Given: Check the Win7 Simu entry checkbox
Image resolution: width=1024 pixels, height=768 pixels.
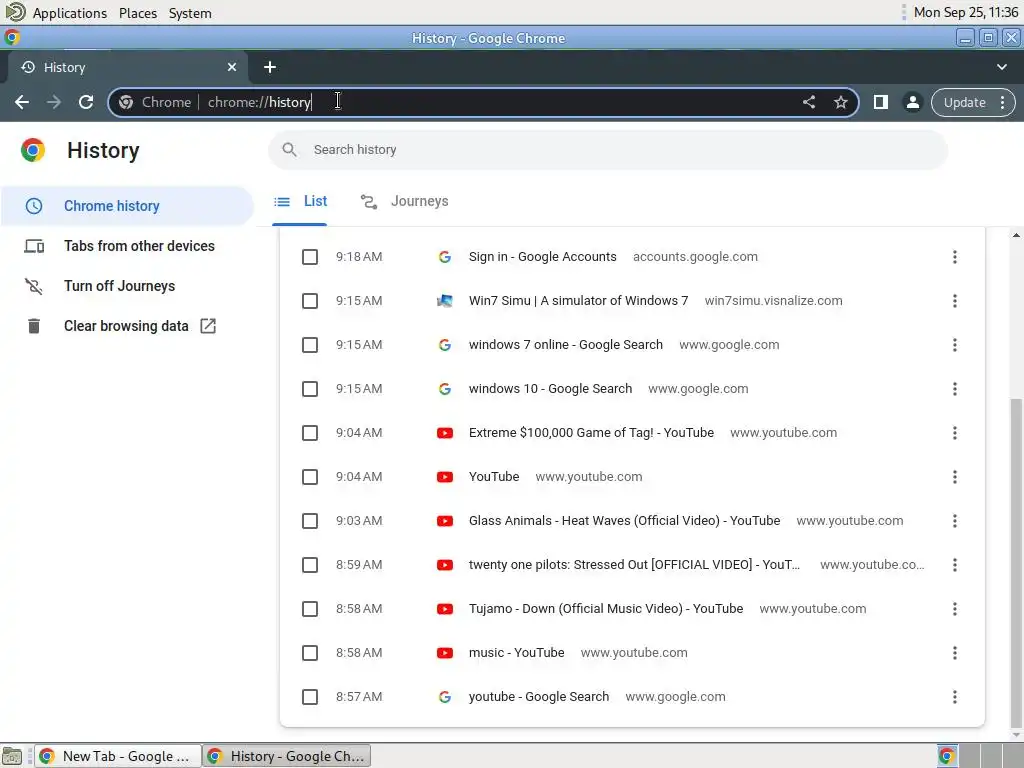Looking at the screenshot, I should tap(310, 301).
